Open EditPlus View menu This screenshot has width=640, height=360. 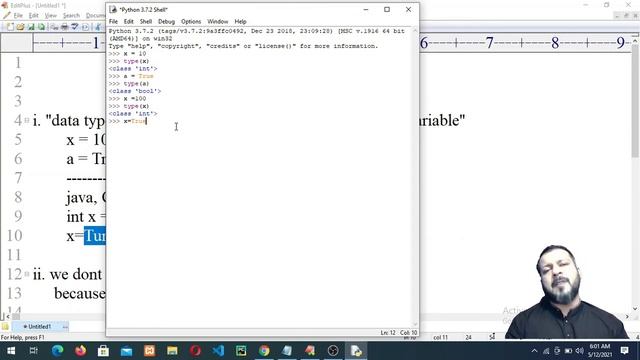pyautogui.click(x=51, y=16)
